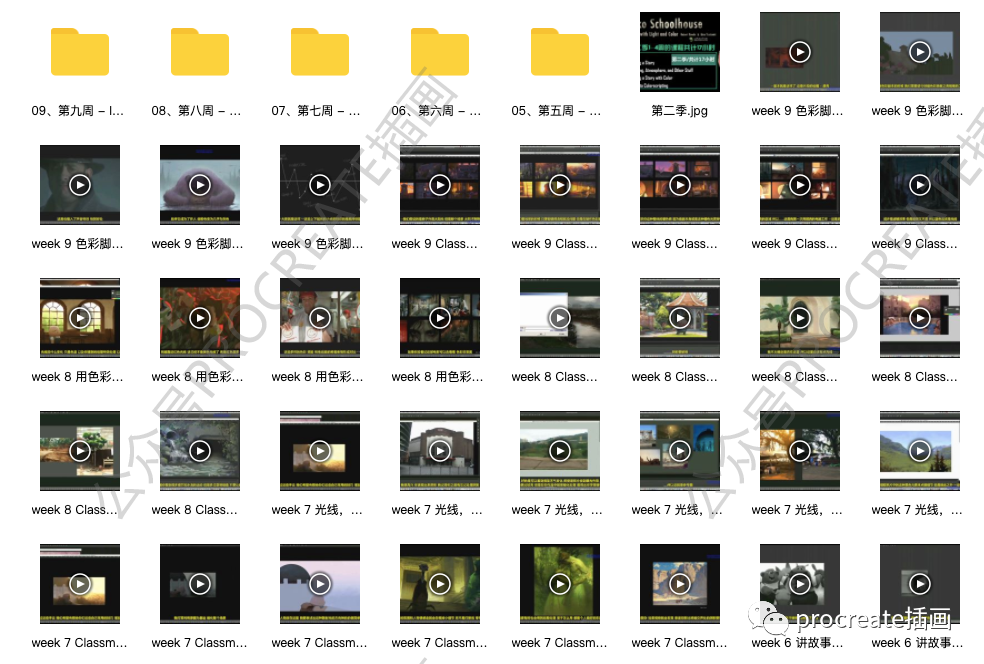Image resolution: width=984 pixels, height=664 pixels.
Task: Open the 第二季.jpg image file
Action: click(680, 52)
